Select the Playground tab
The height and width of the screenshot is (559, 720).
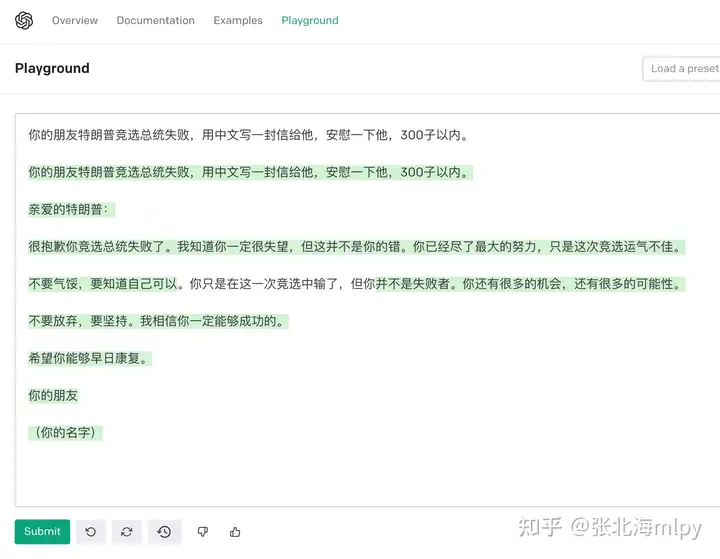pos(310,20)
